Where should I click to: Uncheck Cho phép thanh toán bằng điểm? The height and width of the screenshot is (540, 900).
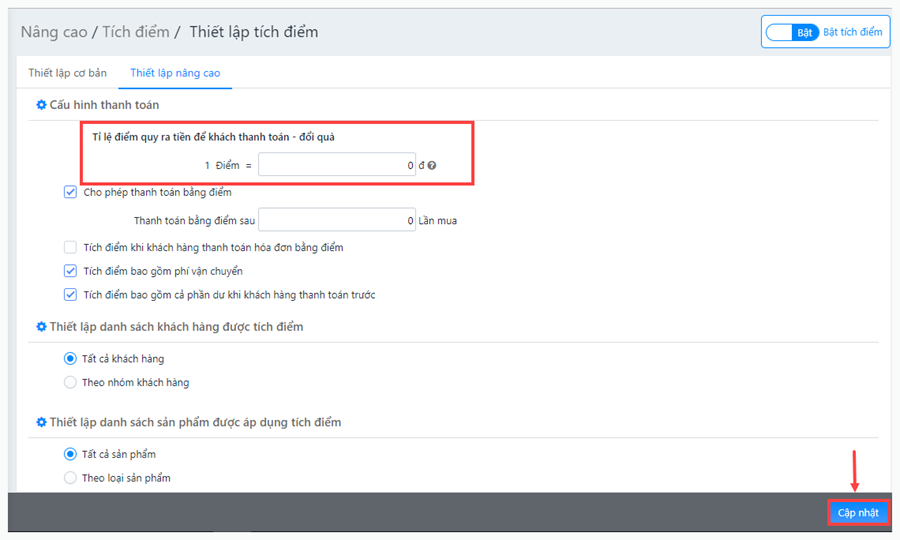[70, 192]
